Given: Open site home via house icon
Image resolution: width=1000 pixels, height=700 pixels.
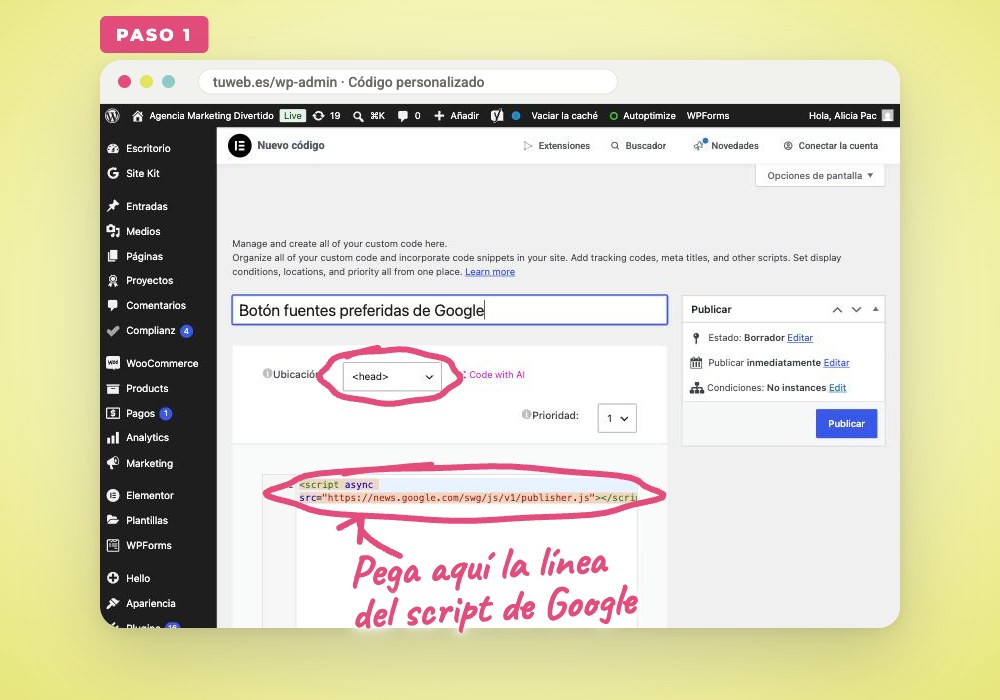Looking at the screenshot, I should (137, 116).
